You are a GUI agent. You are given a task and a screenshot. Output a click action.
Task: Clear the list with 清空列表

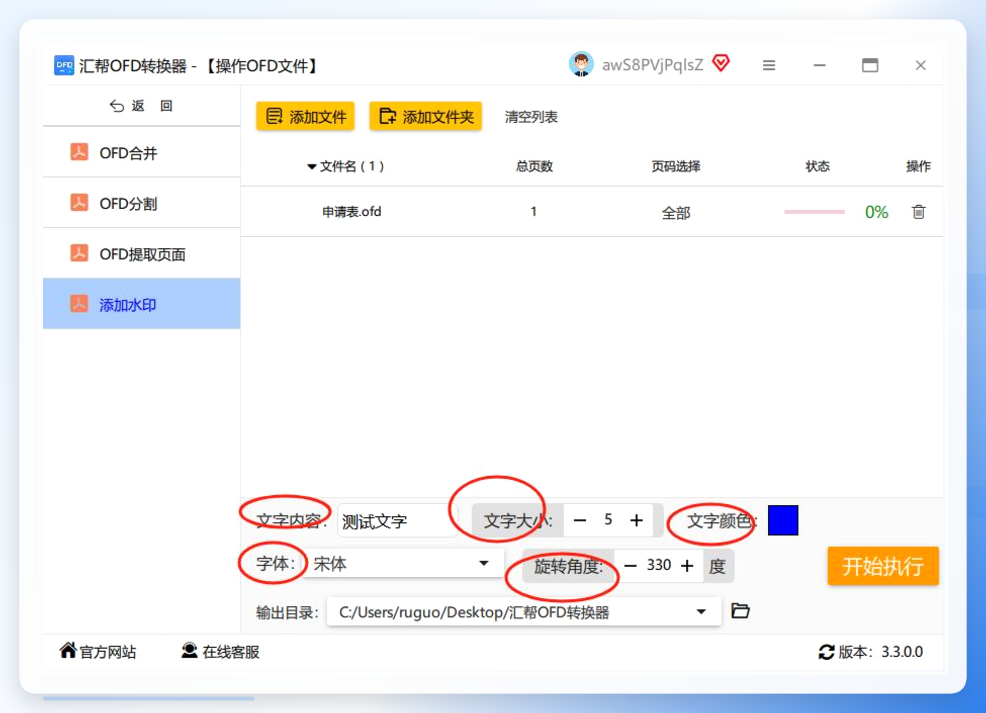pos(531,117)
